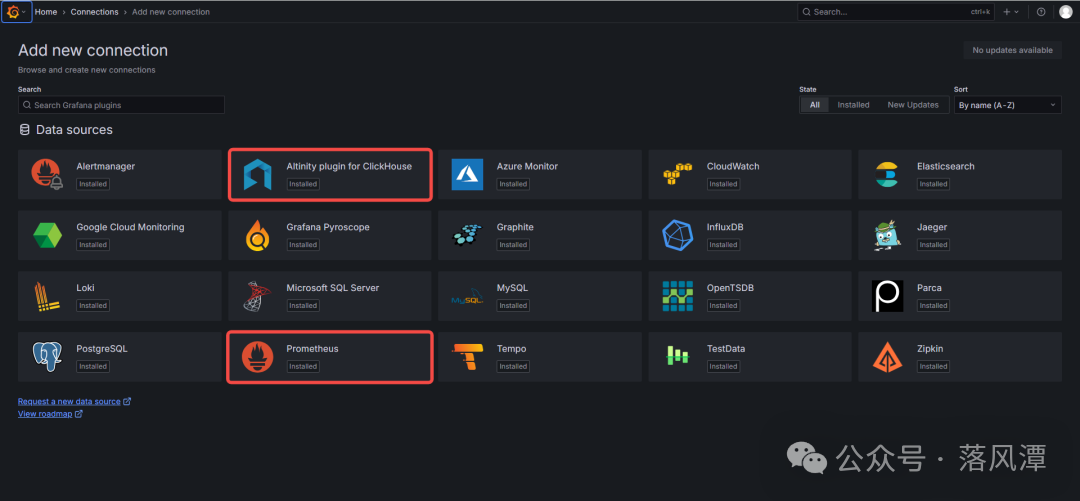Click the No updates available button
The height and width of the screenshot is (501, 1080).
coord(1012,50)
